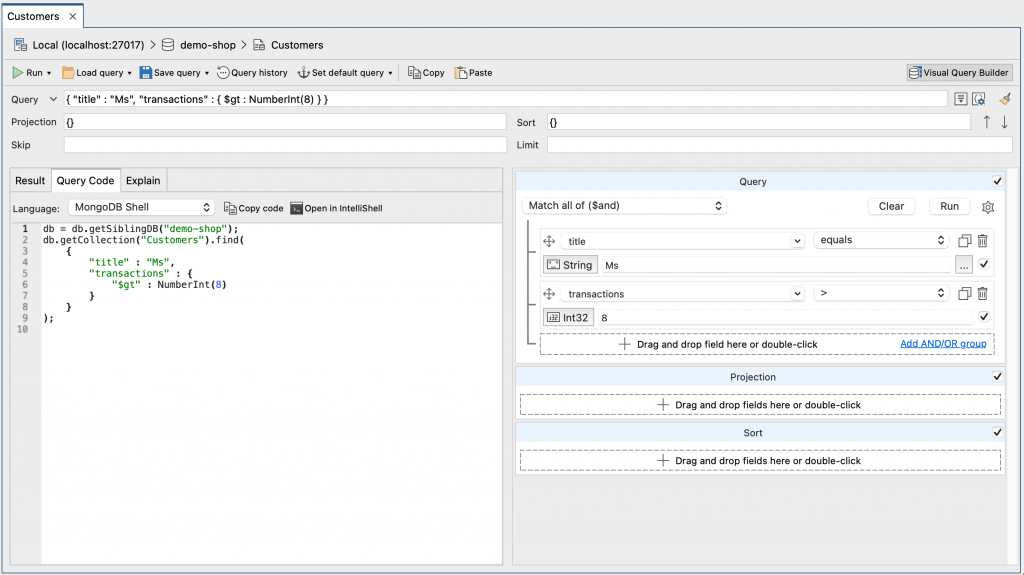
Task: Open the Language MongoDB Shell dropdown
Action: click(141, 208)
